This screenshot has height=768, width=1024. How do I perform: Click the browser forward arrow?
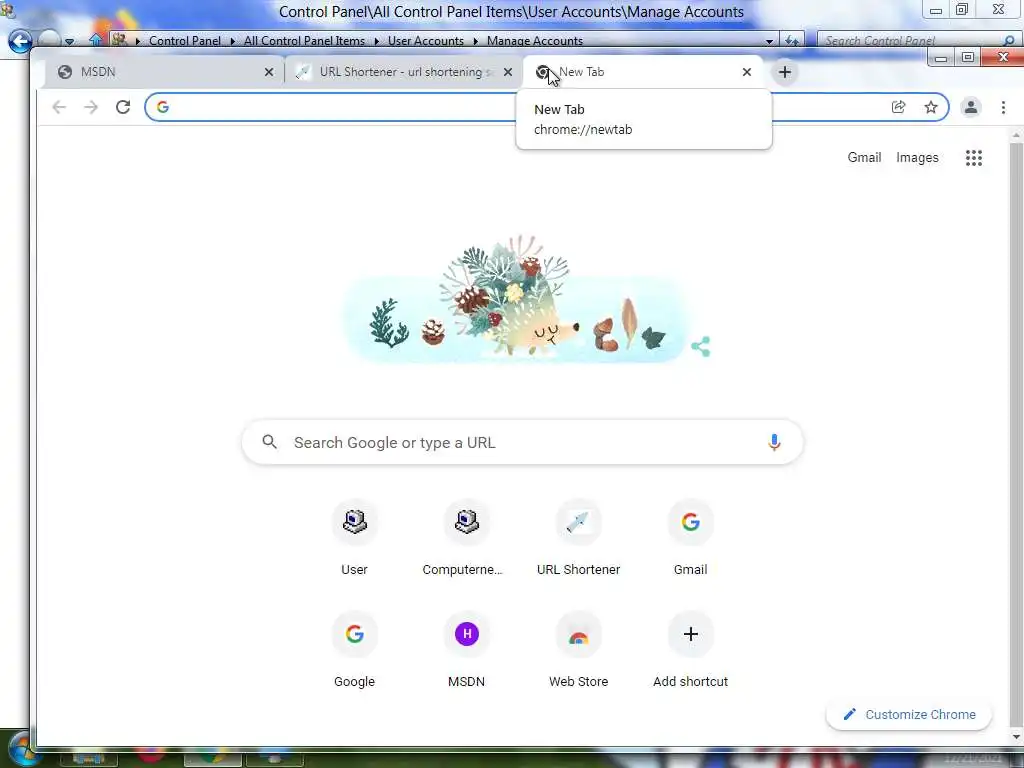point(91,107)
